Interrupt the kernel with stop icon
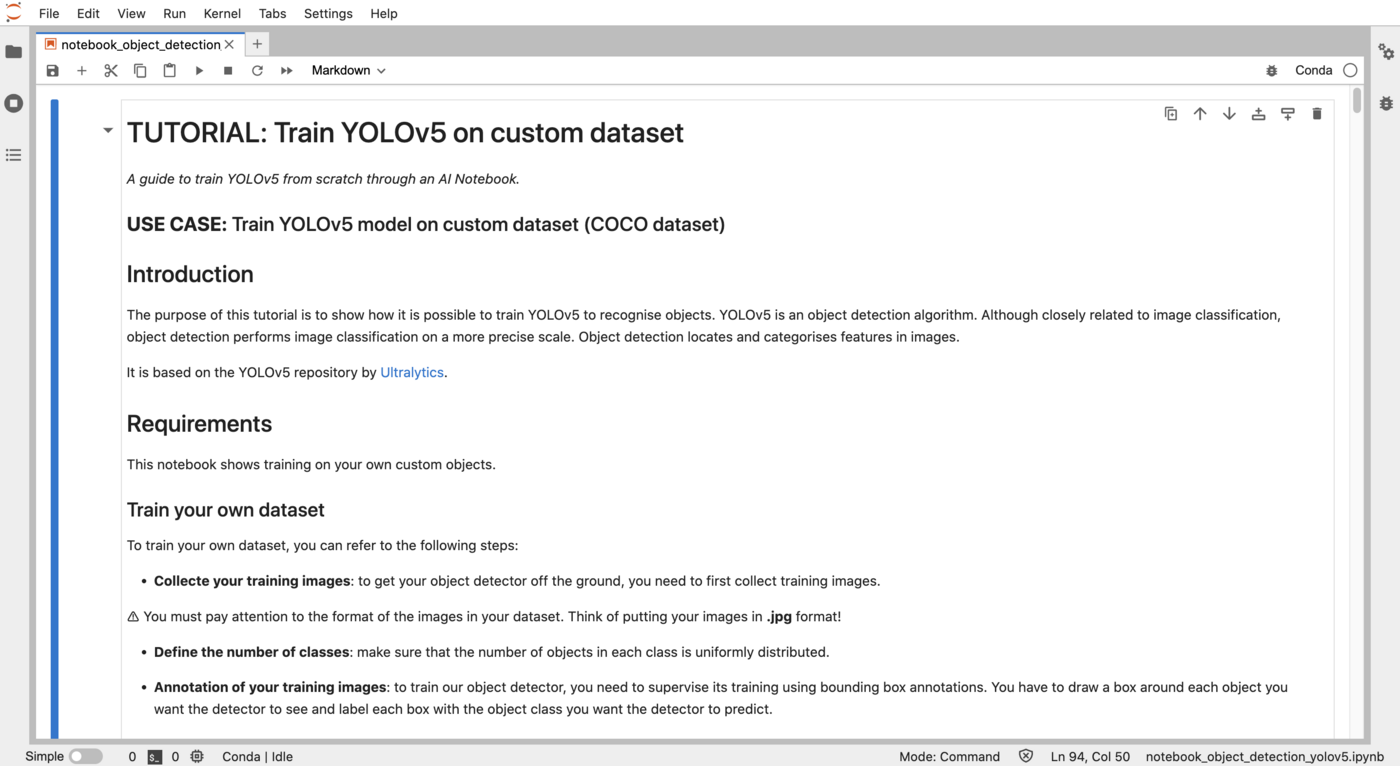Viewport: 1400px width, 766px height. [x=228, y=71]
